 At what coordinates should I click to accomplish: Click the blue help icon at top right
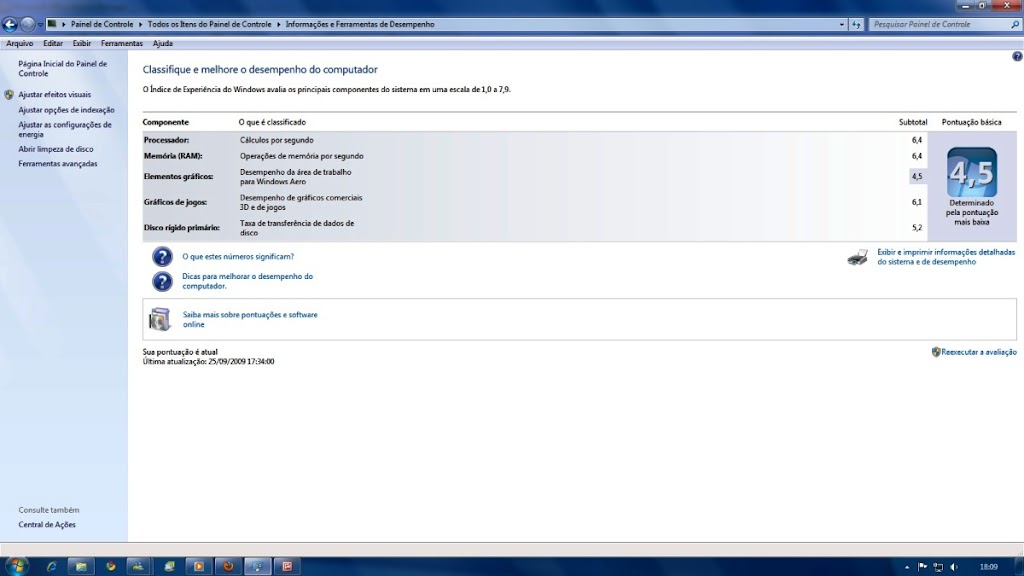click(1017, 57)
